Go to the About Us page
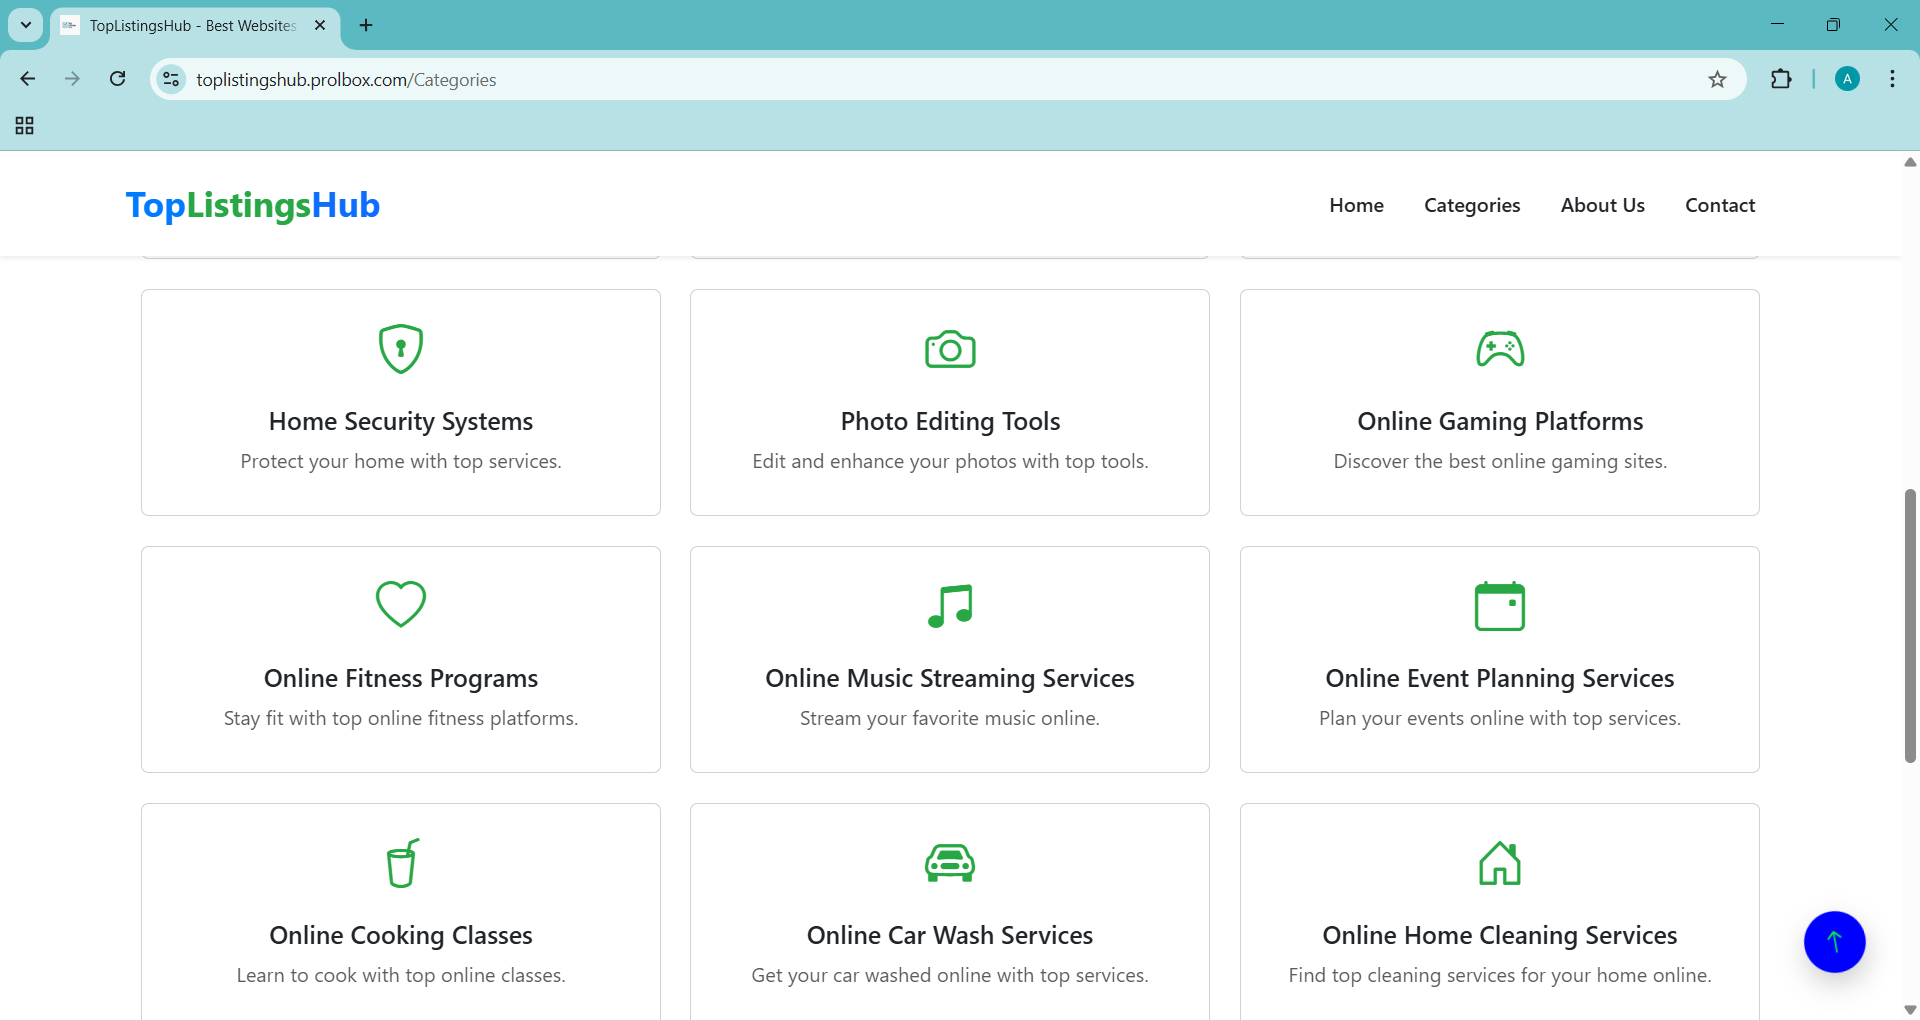The height and width of the screenshot is (1020, 1920). (1602, 205)
